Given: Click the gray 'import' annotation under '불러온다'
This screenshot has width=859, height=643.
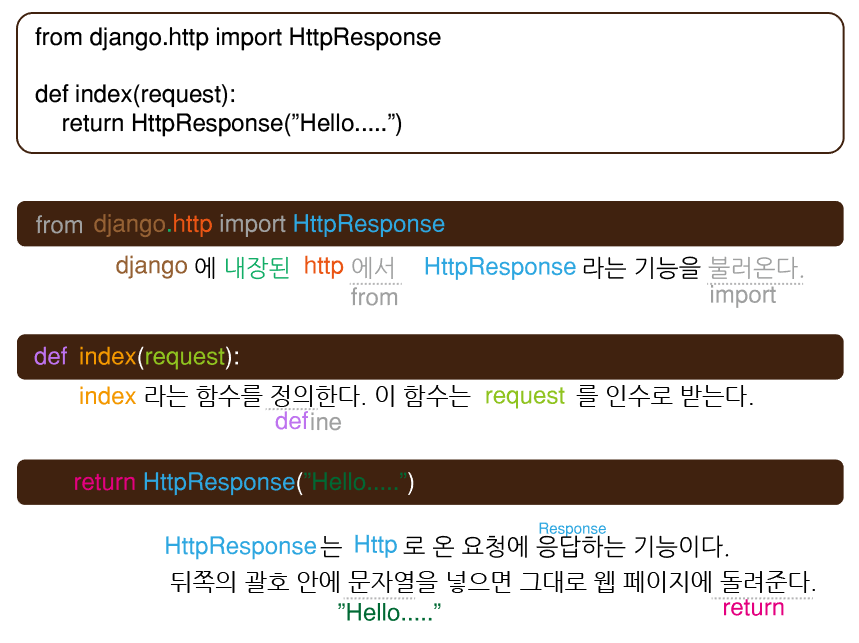Looking at the screenshot, I should 743,296.
